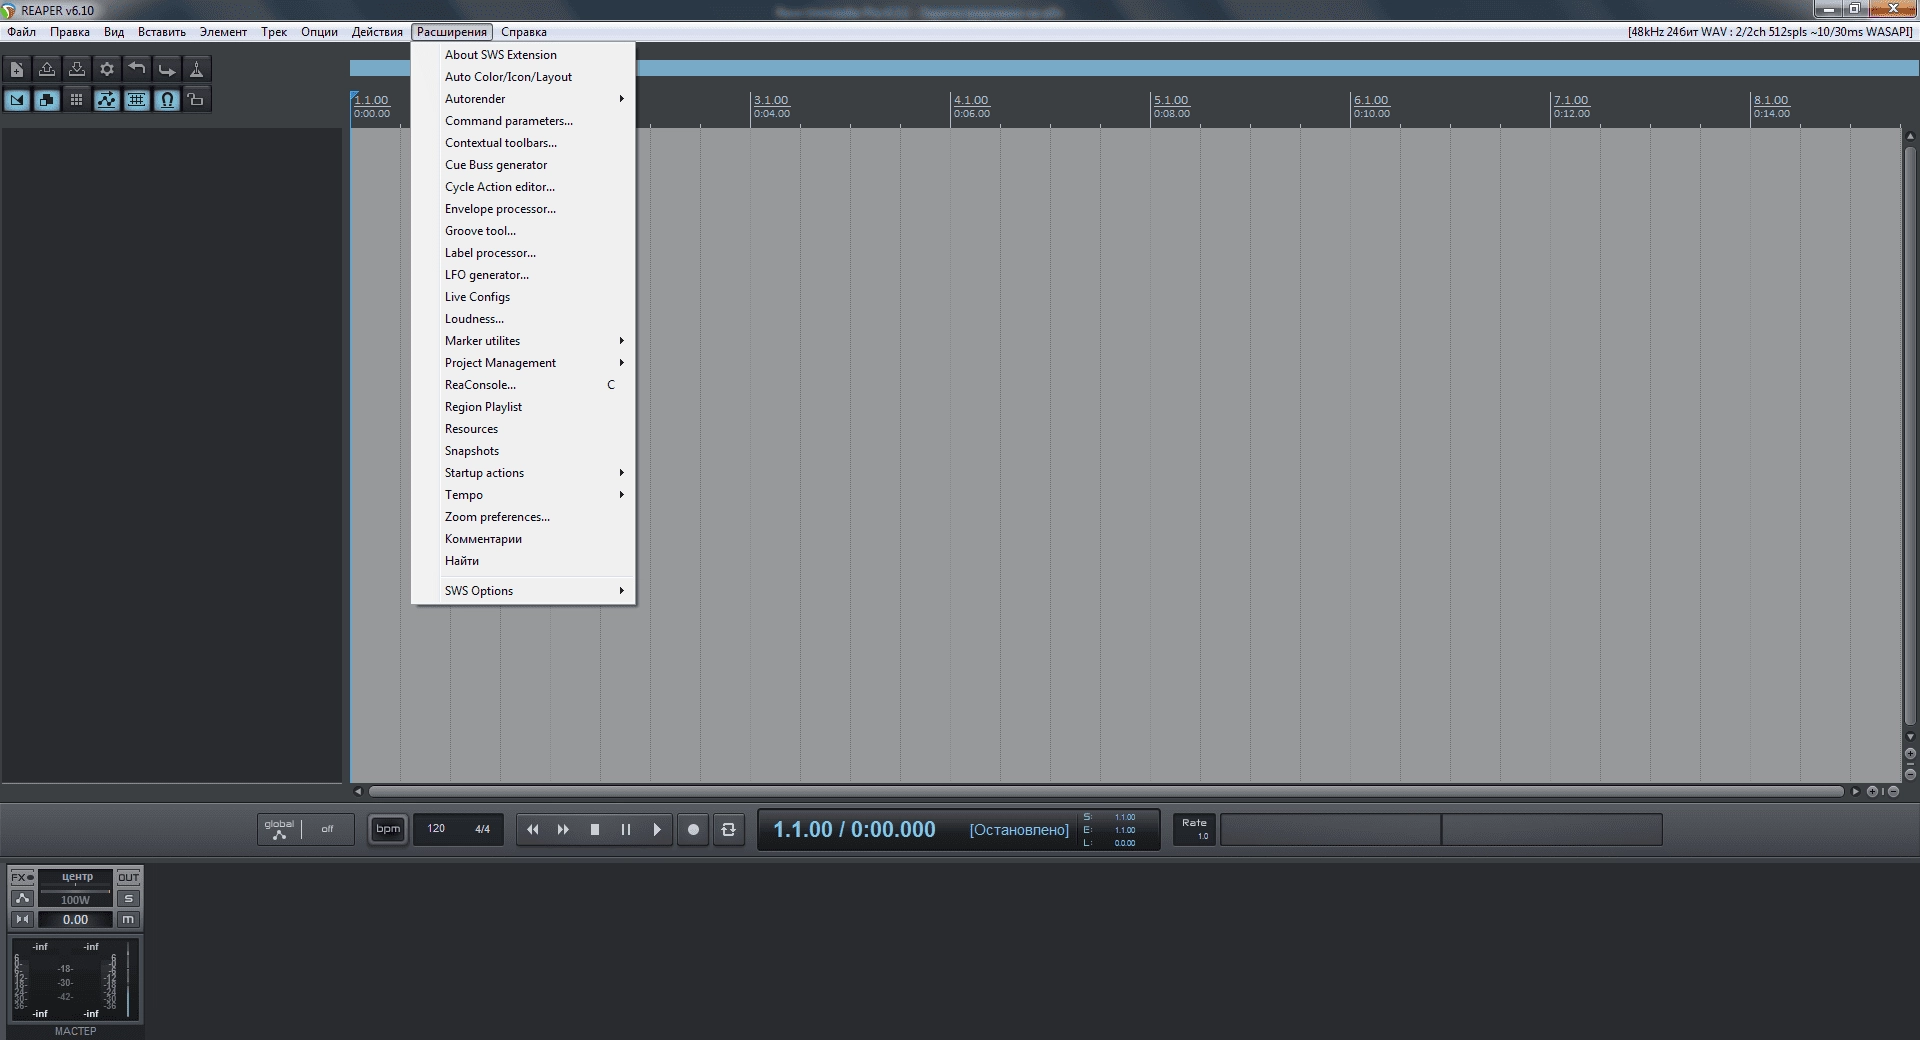Screen dimensions: 1920x1040
Task: Open Zoom preferences entry
Action: pos(523,517)
